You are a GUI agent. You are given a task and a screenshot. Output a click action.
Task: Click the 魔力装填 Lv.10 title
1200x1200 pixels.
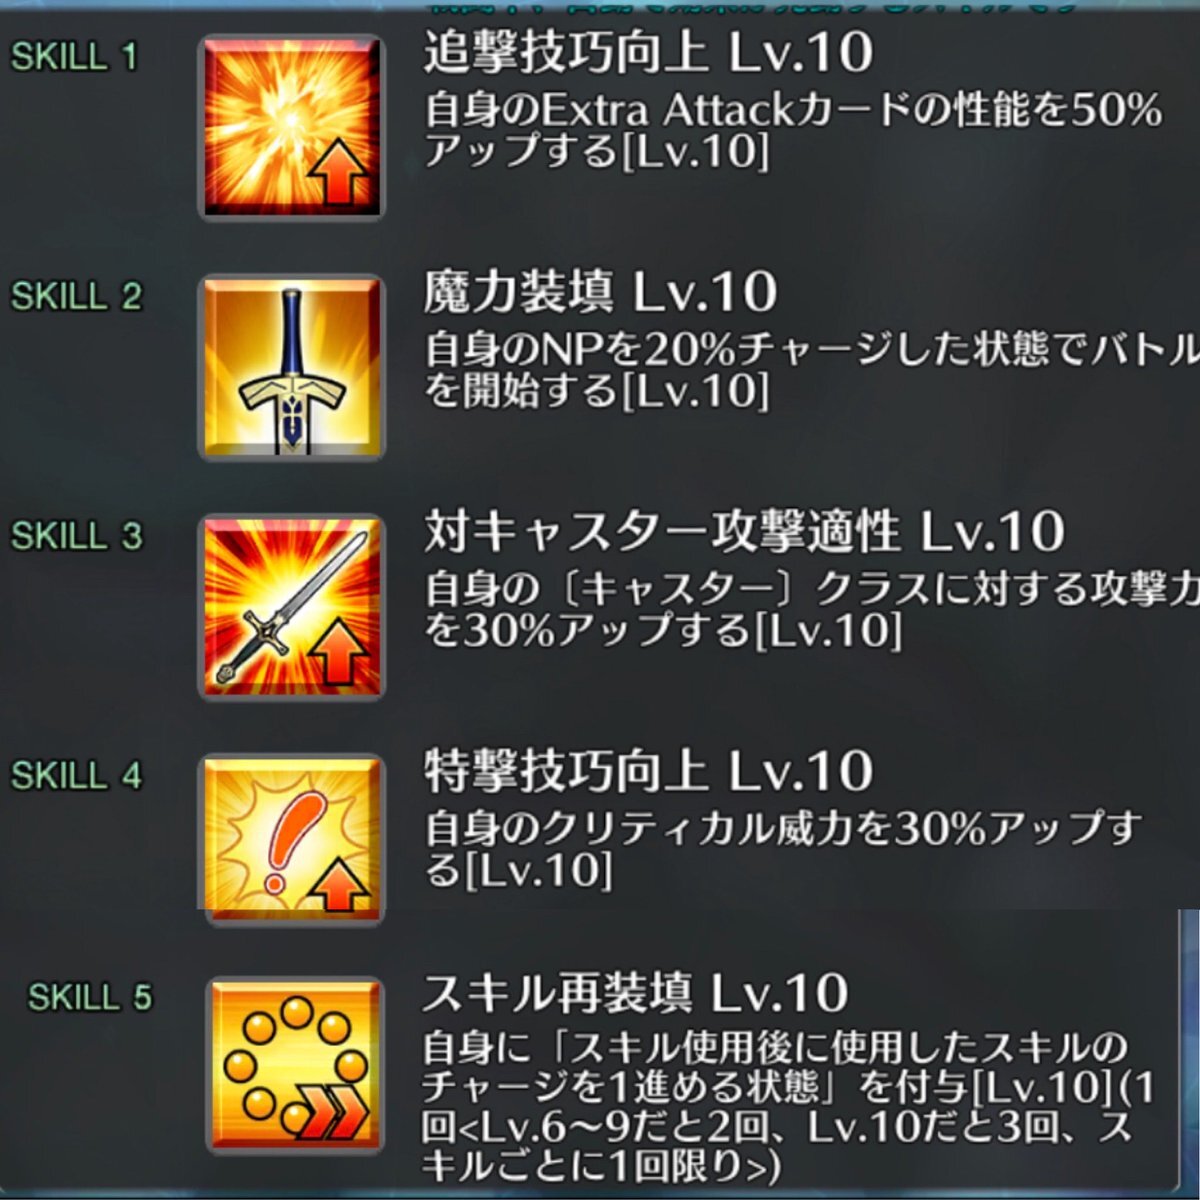(600, 293)
